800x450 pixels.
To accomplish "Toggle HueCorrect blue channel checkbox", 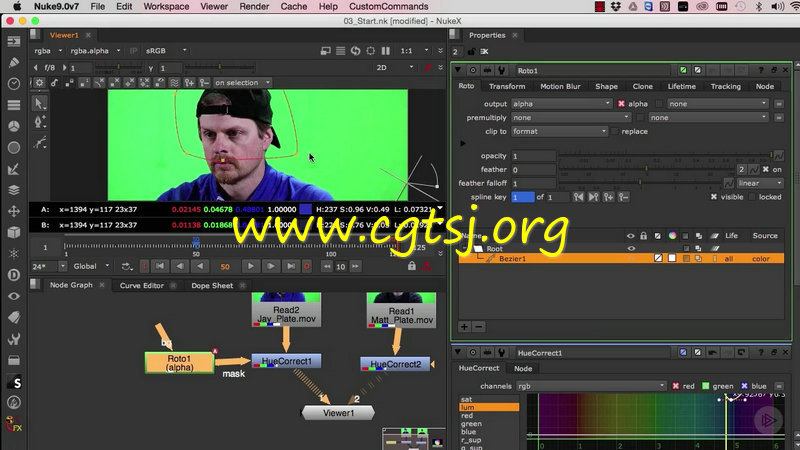I will pos(744,386).
